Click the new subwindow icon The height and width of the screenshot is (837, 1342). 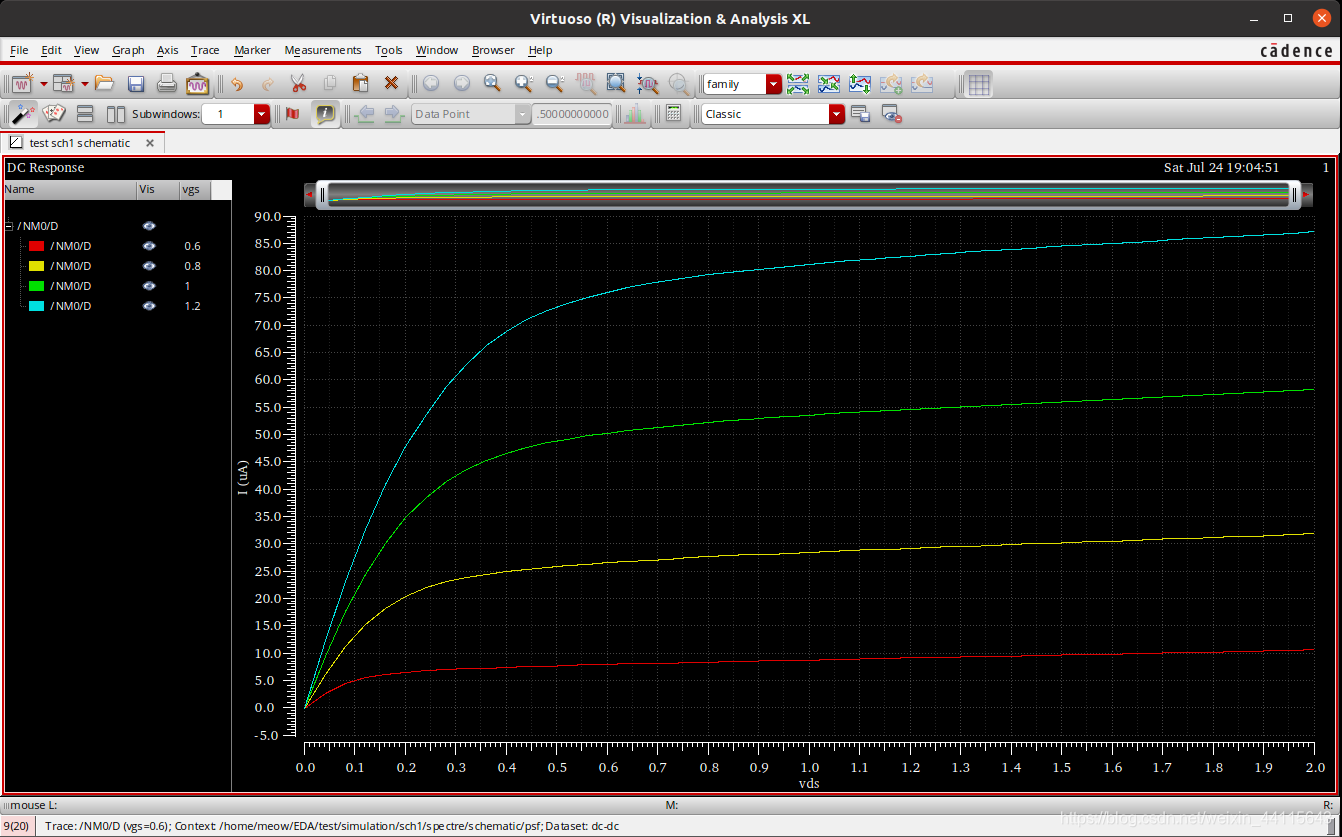(x=64, y=84)
